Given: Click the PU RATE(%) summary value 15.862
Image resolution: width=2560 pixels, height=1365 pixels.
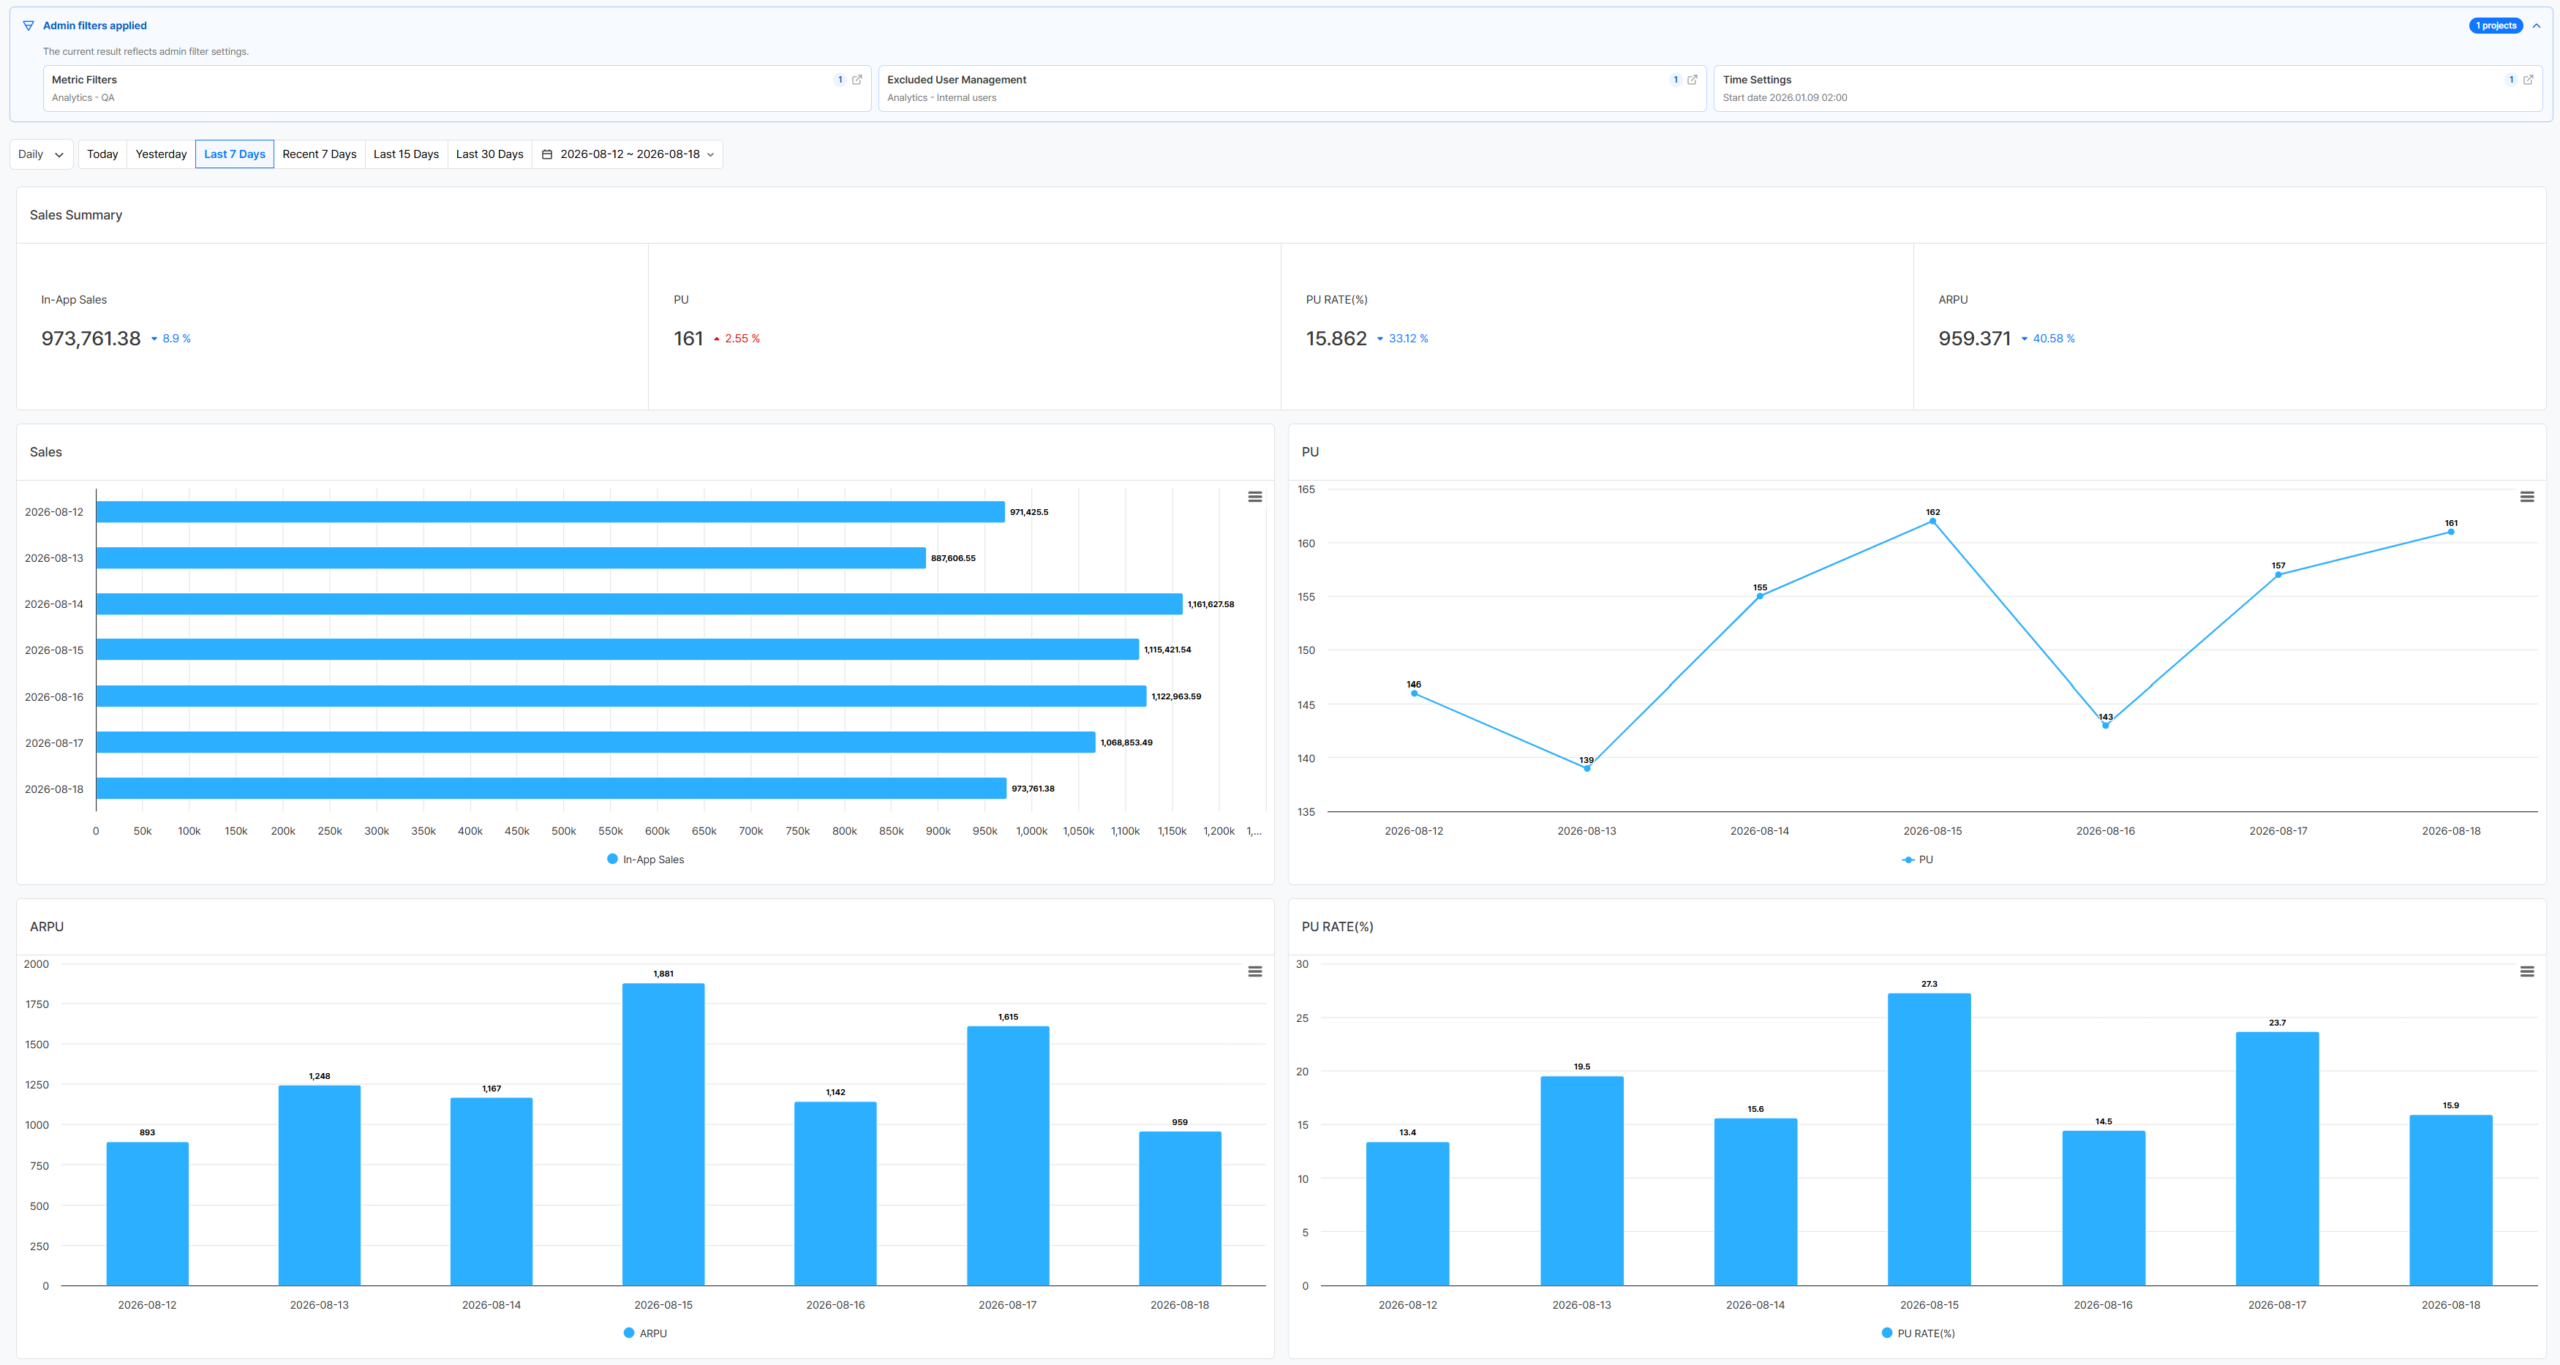Looking at the screenshot, I should 1337,339.
